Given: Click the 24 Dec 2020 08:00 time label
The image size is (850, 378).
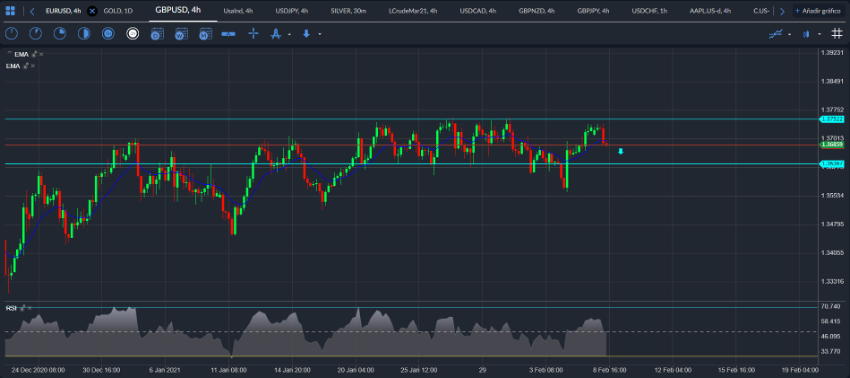Looking at the screenshot, I should point(38,370).
